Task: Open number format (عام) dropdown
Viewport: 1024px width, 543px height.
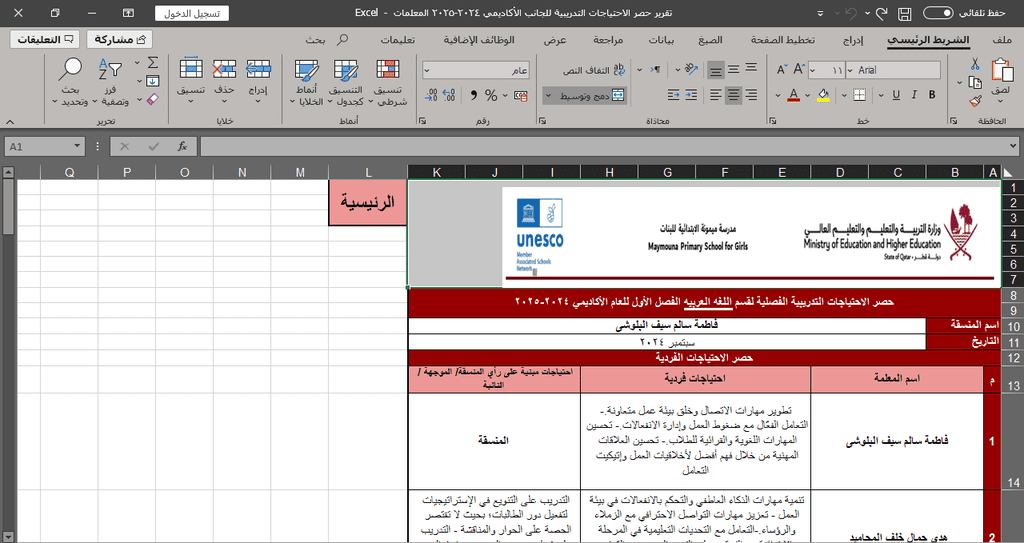Action: coord(428,70)
